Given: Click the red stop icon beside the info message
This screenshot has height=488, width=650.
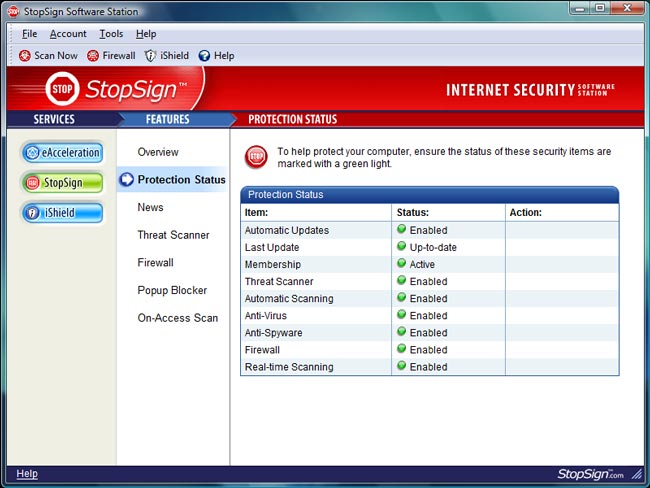Looking at the screenshot, I should 256,157.
